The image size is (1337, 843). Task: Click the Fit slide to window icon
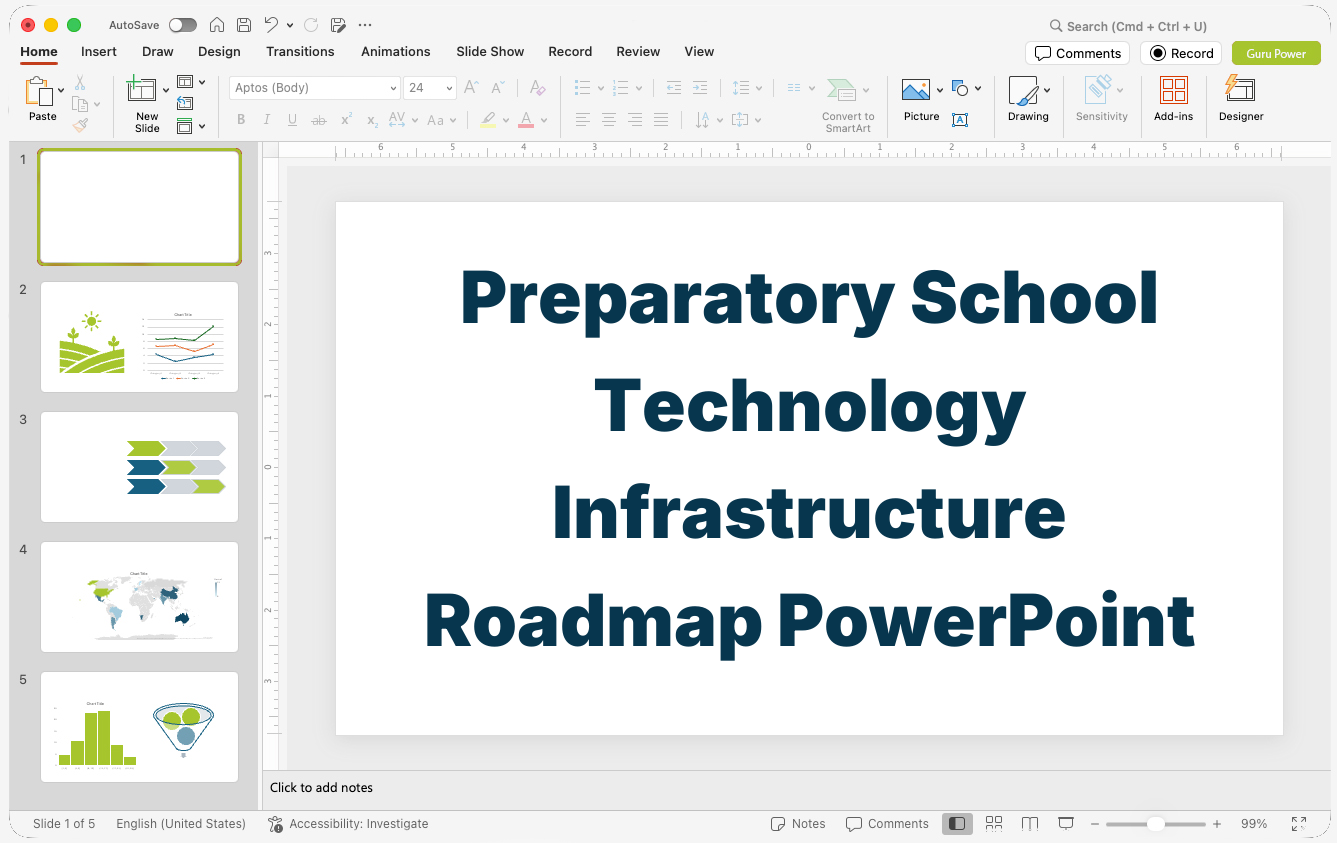click(x=1299, y=824)
